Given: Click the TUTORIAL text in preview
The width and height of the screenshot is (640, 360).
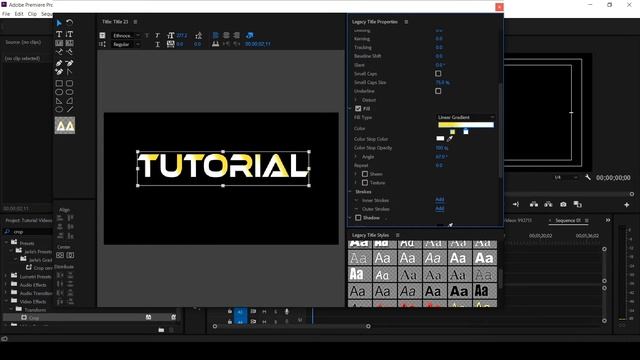Looking at the screenshot, I should (223, 167).
